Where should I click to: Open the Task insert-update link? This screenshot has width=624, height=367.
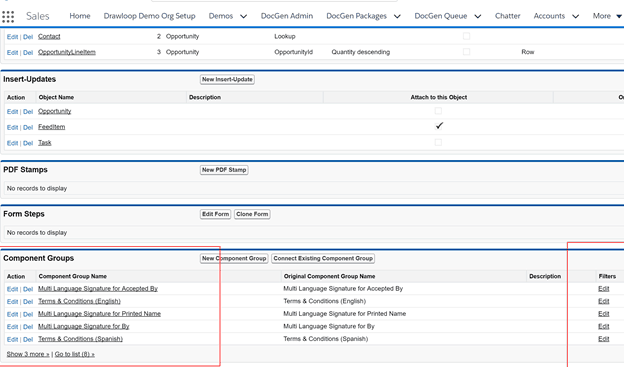click(45, 143)
